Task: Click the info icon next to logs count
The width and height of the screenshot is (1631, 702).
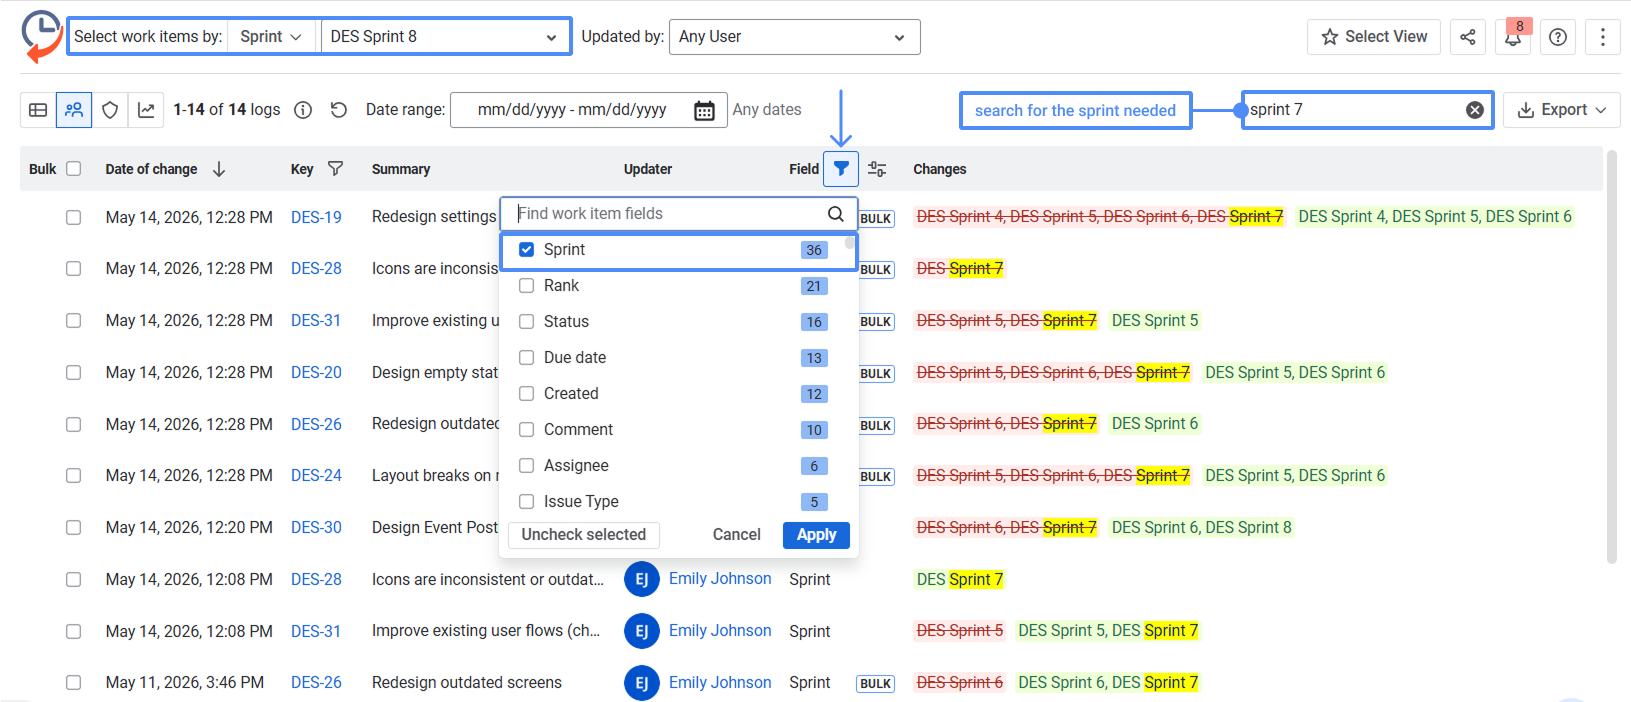Action: click(x=303, y=110)
